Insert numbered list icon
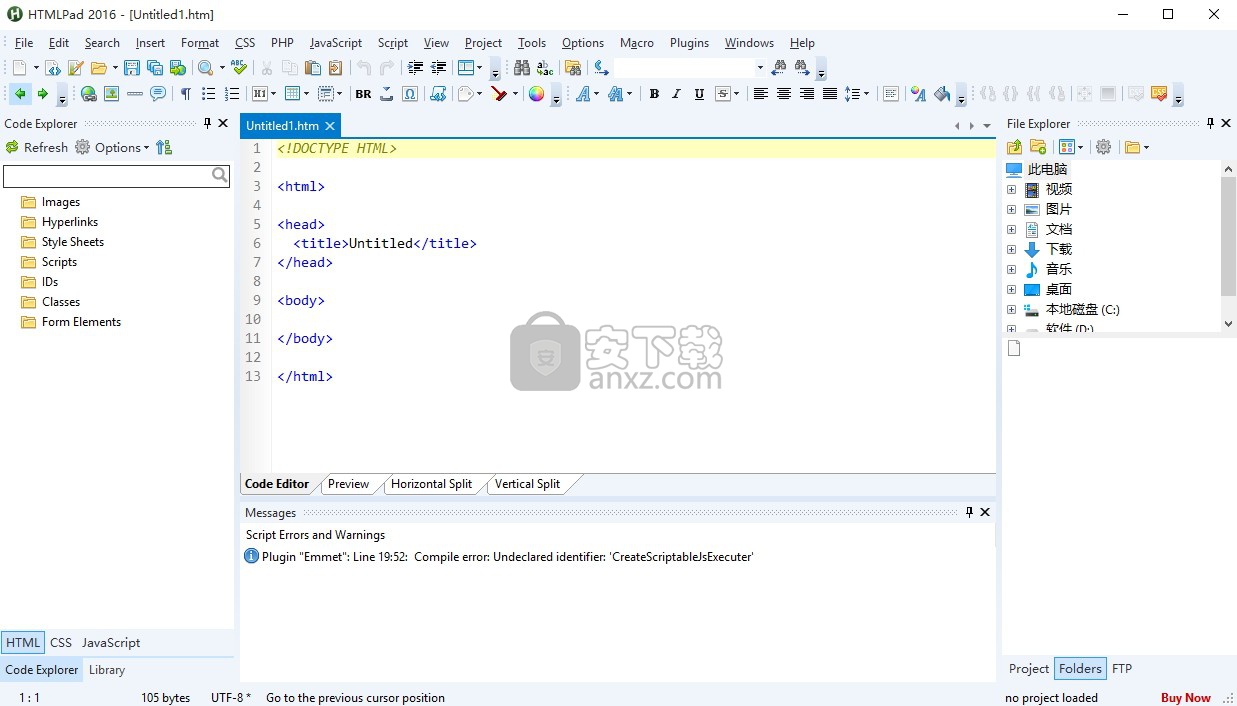1237x706 pixels. click(x=232, y=94)
